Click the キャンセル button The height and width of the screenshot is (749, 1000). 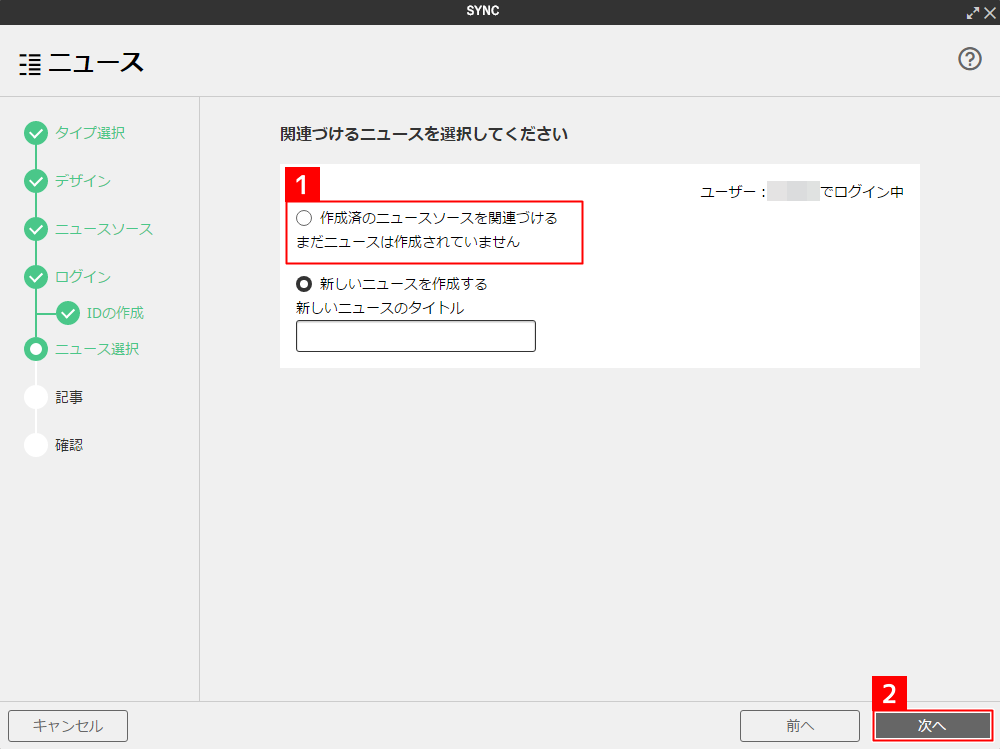[x=68, y=726]
